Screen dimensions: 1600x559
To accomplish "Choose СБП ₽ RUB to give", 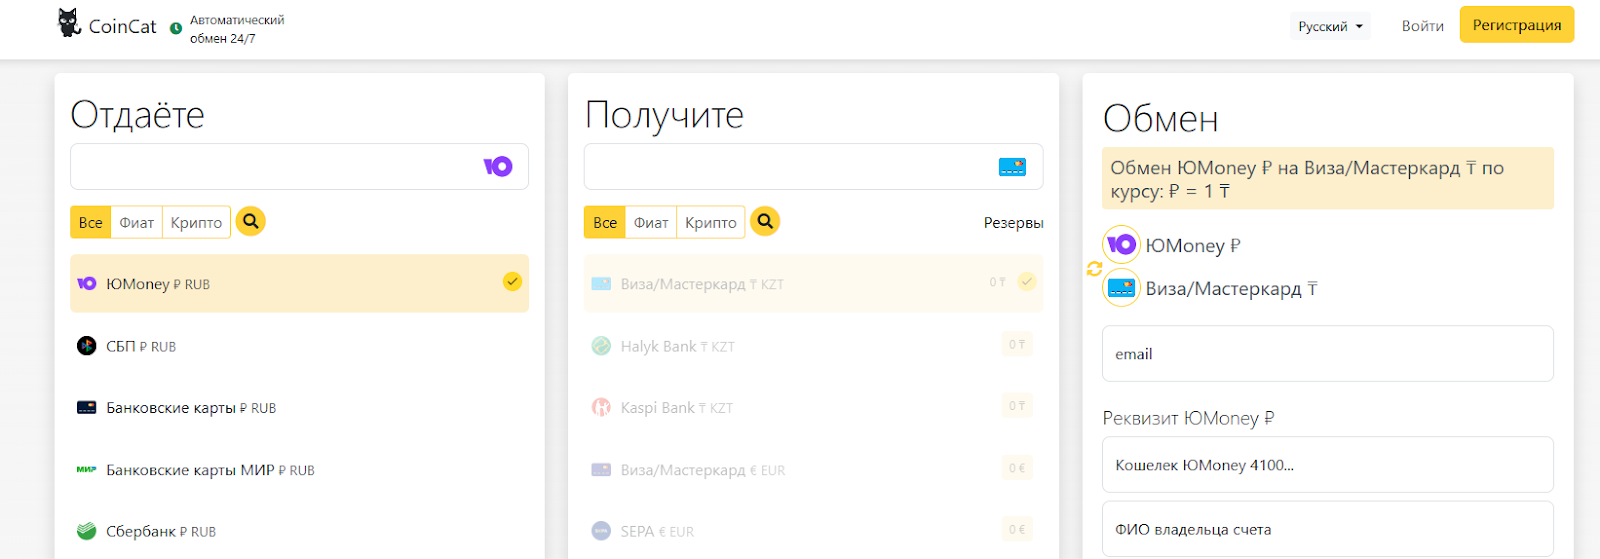I will (299, 346).
